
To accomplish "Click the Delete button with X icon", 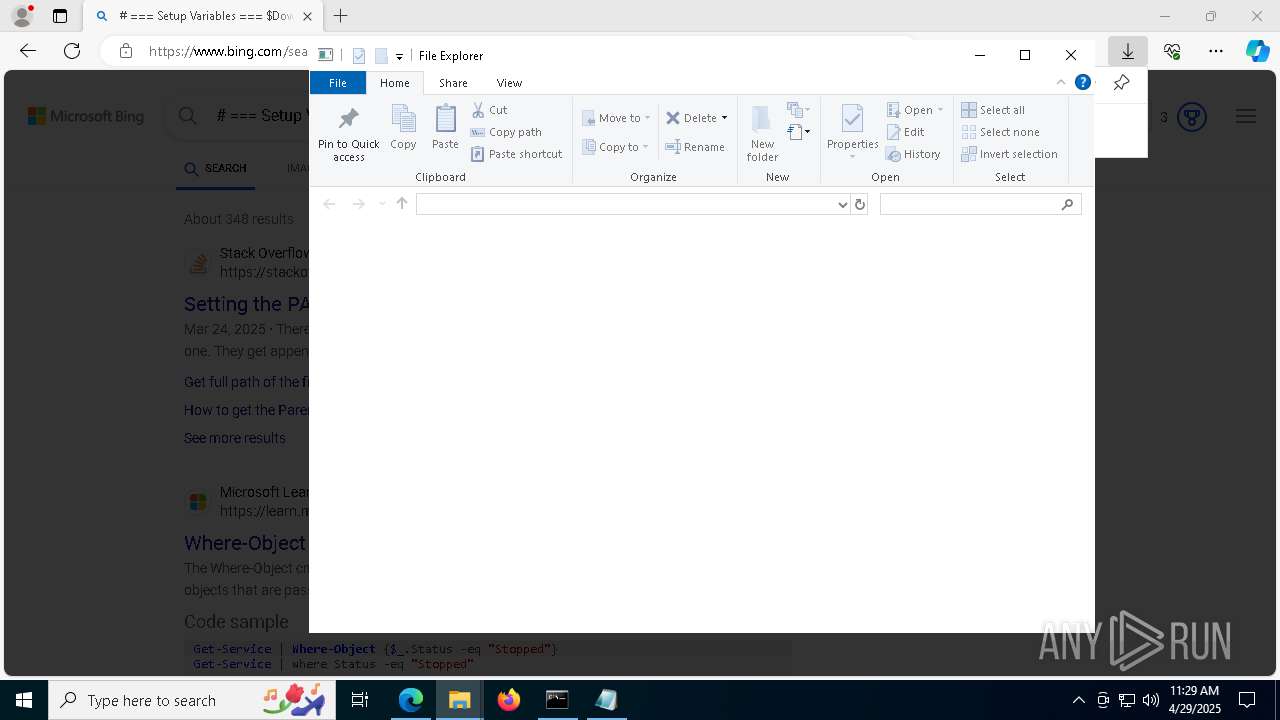I will coord(691,118).
